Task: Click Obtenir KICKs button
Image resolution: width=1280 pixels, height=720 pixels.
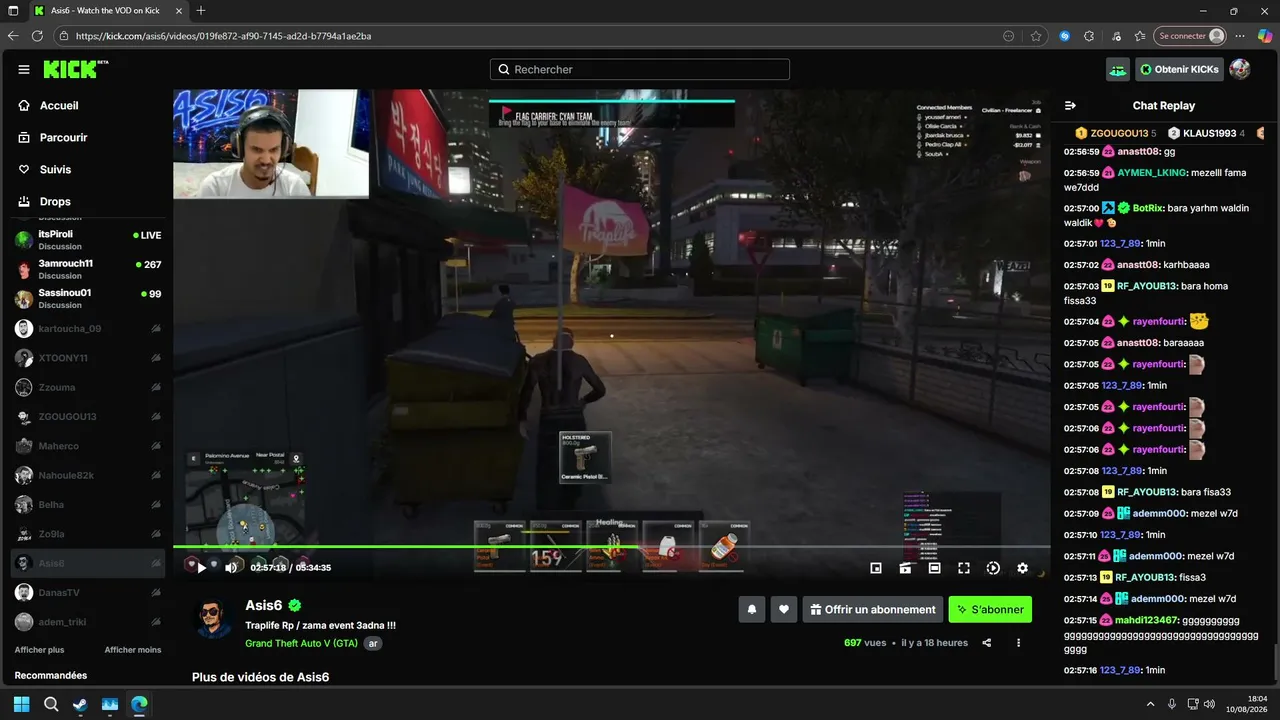Action: (1179, 69)
